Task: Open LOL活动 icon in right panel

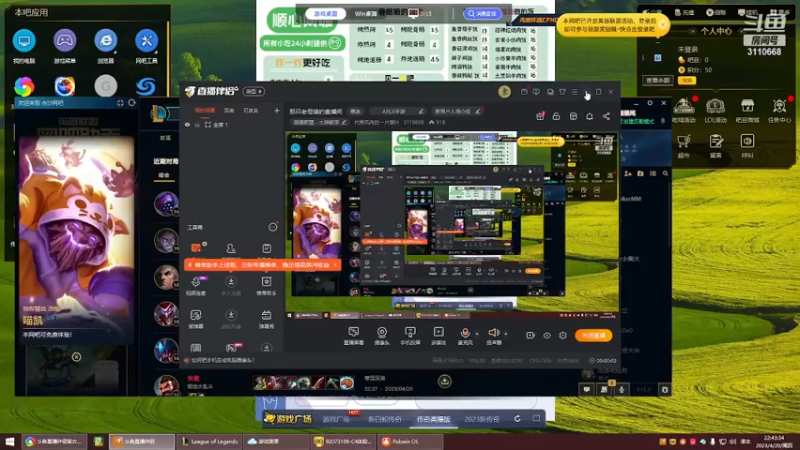Action: 715,110
